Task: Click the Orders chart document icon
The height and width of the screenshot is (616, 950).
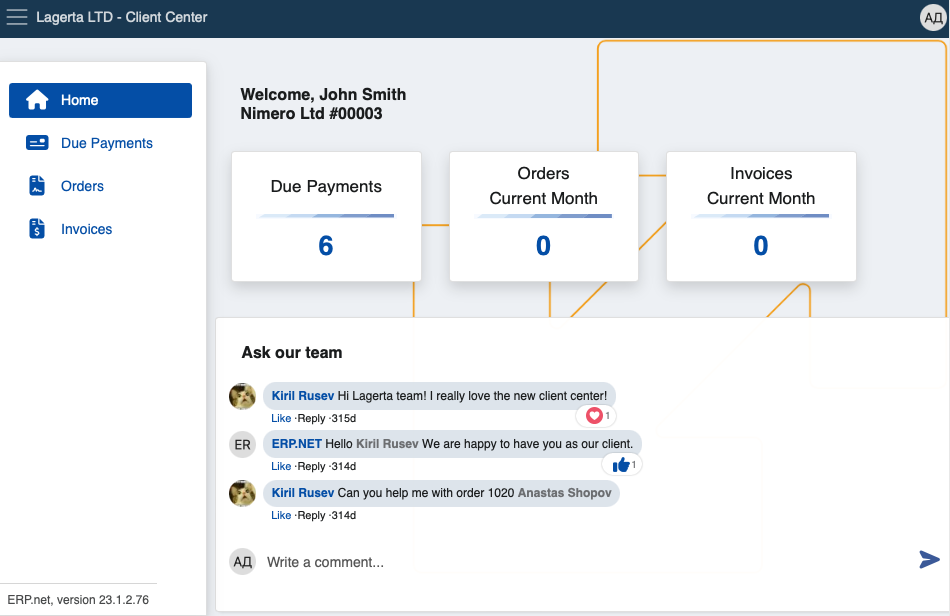Action: pyautogui.click(x=37, y=185)
